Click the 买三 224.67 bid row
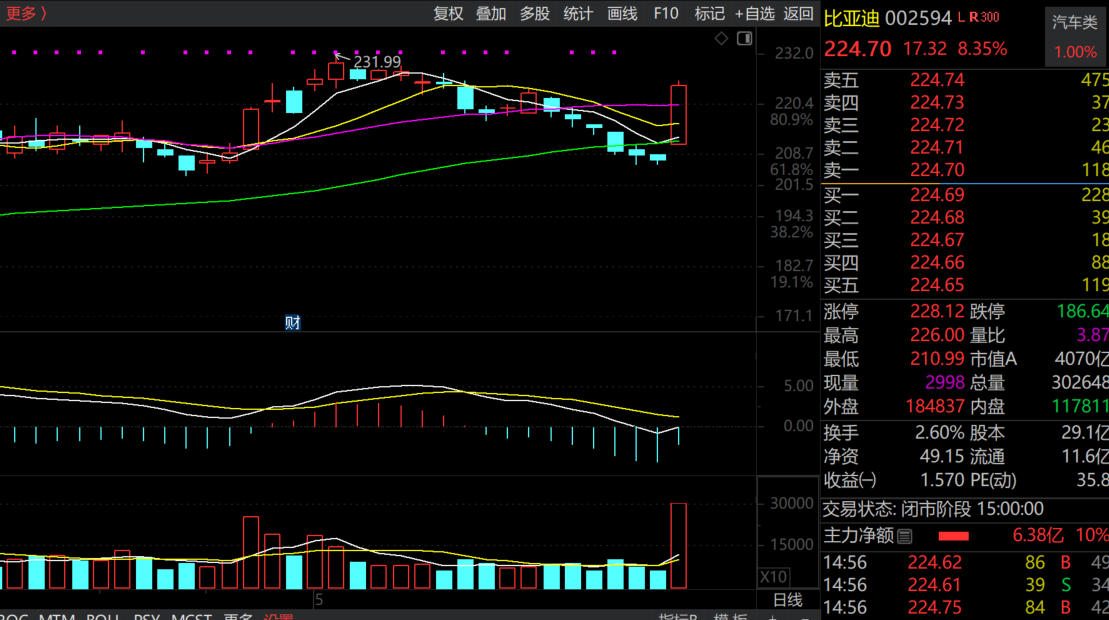 (965, 240)
